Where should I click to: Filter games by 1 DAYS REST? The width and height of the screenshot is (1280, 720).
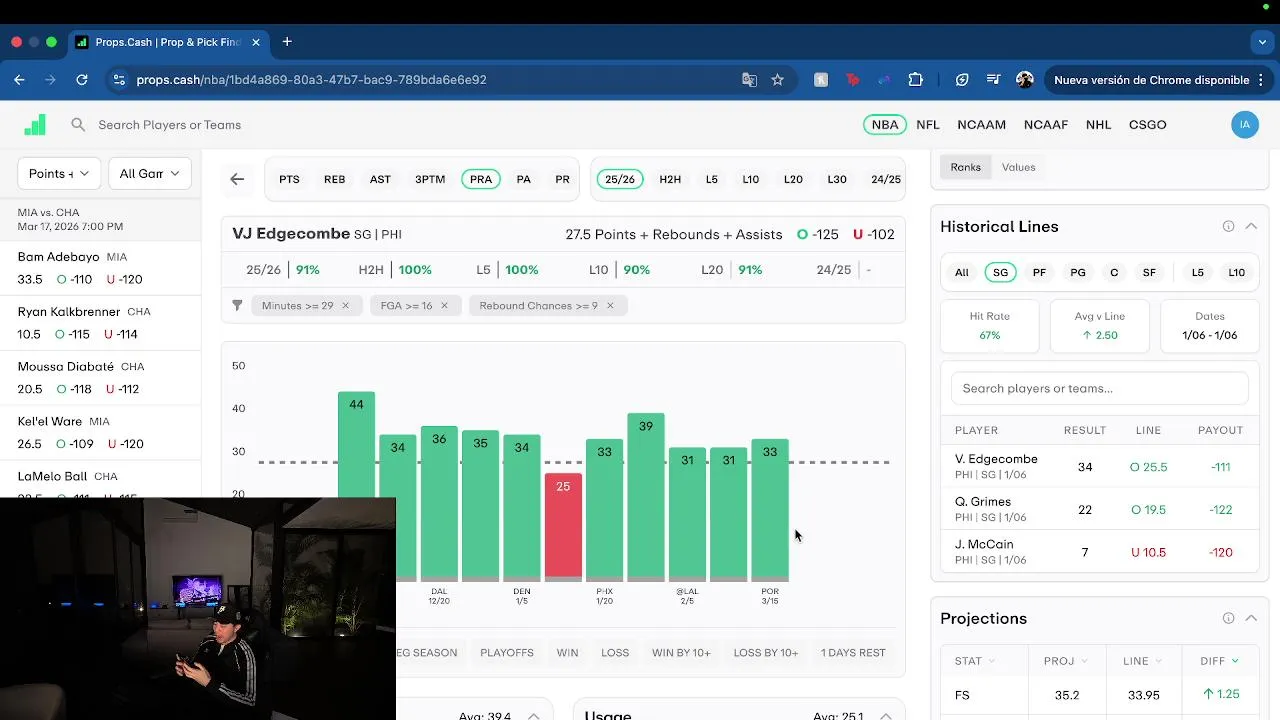tap(853, 653)
